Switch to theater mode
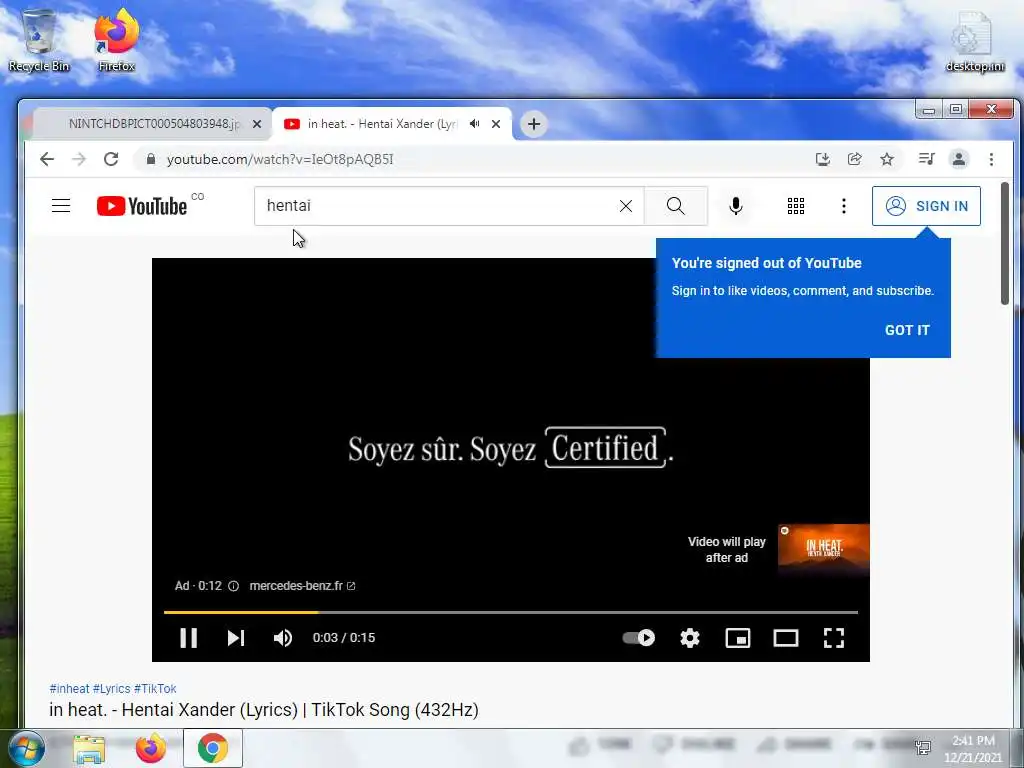The height and width of the screenshot is (768, 1024). tap(786, 637)
